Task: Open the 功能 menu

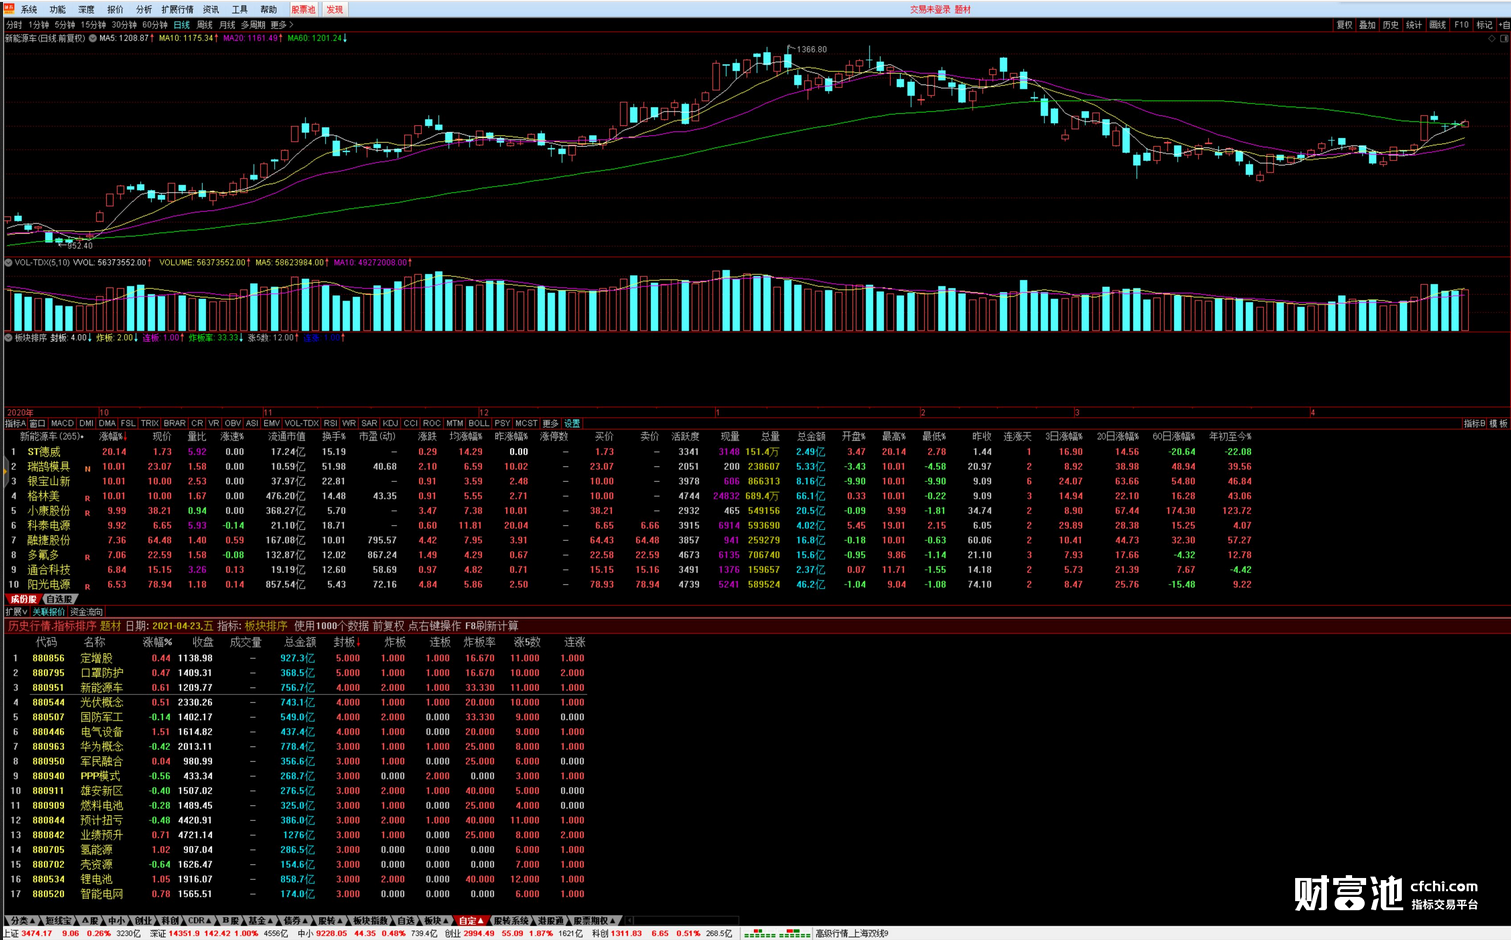Action: [58, 9]
